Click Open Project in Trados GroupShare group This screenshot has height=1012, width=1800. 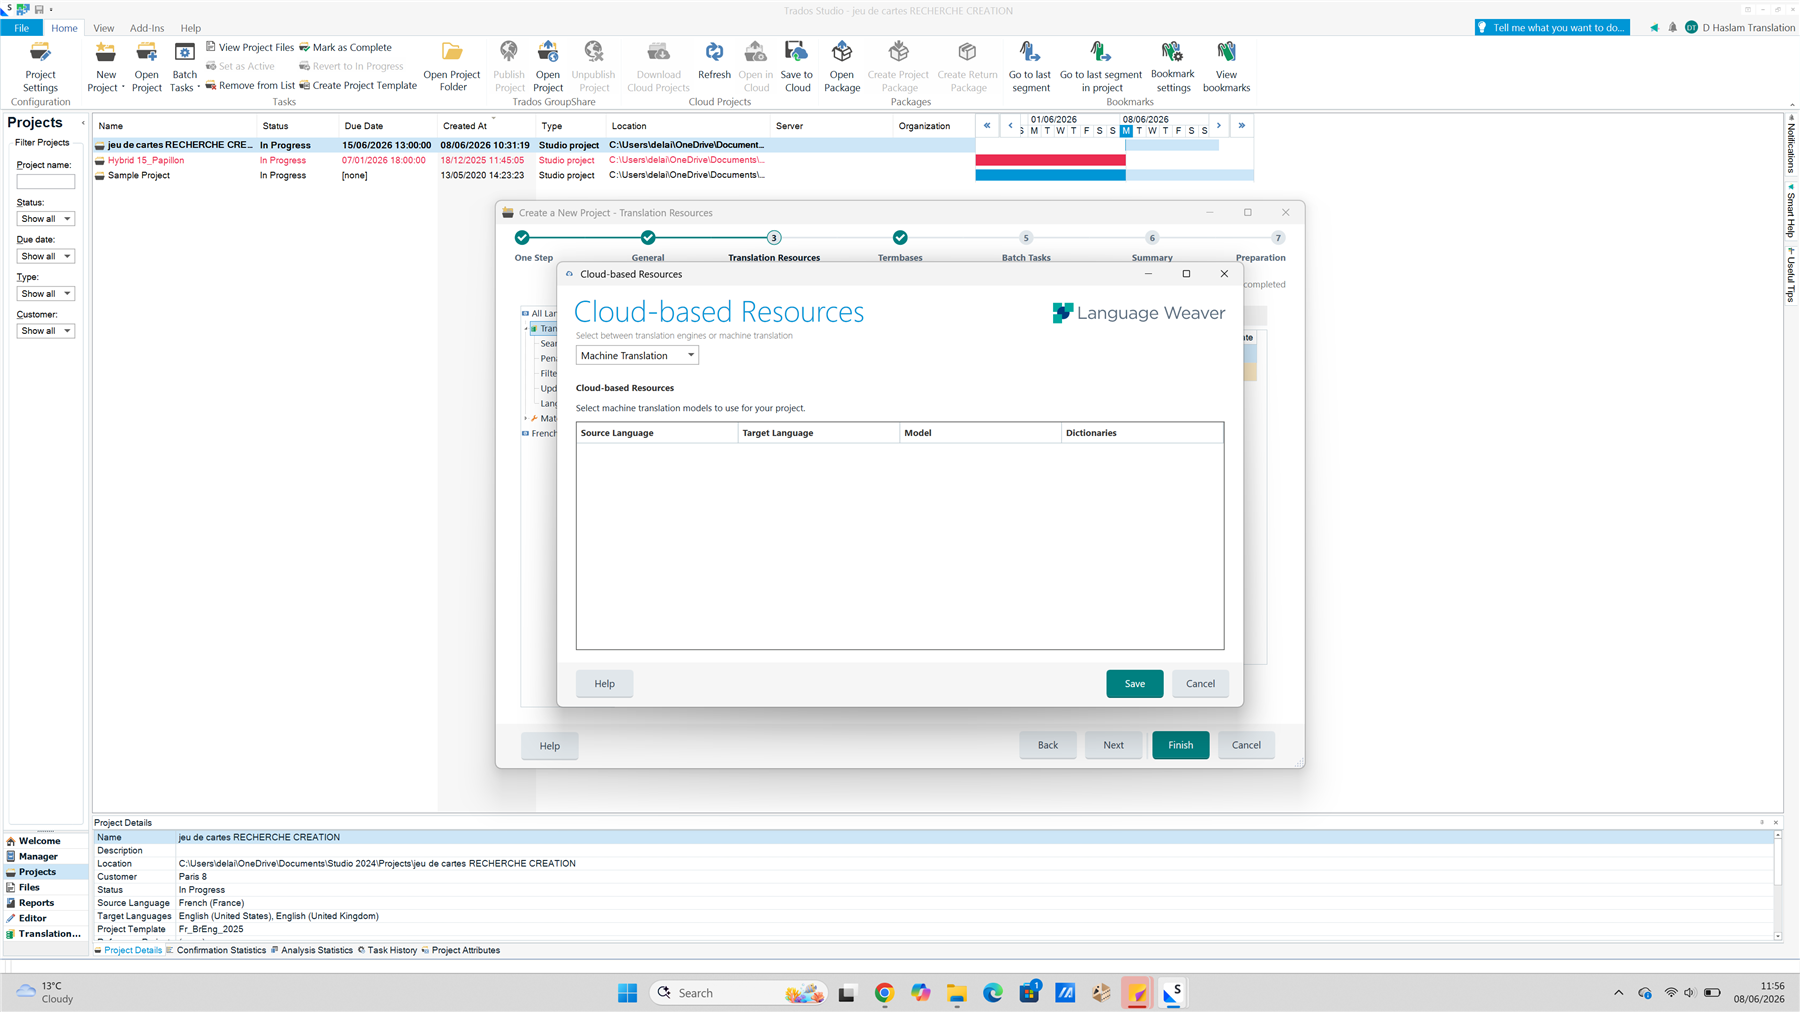point(548,67)
